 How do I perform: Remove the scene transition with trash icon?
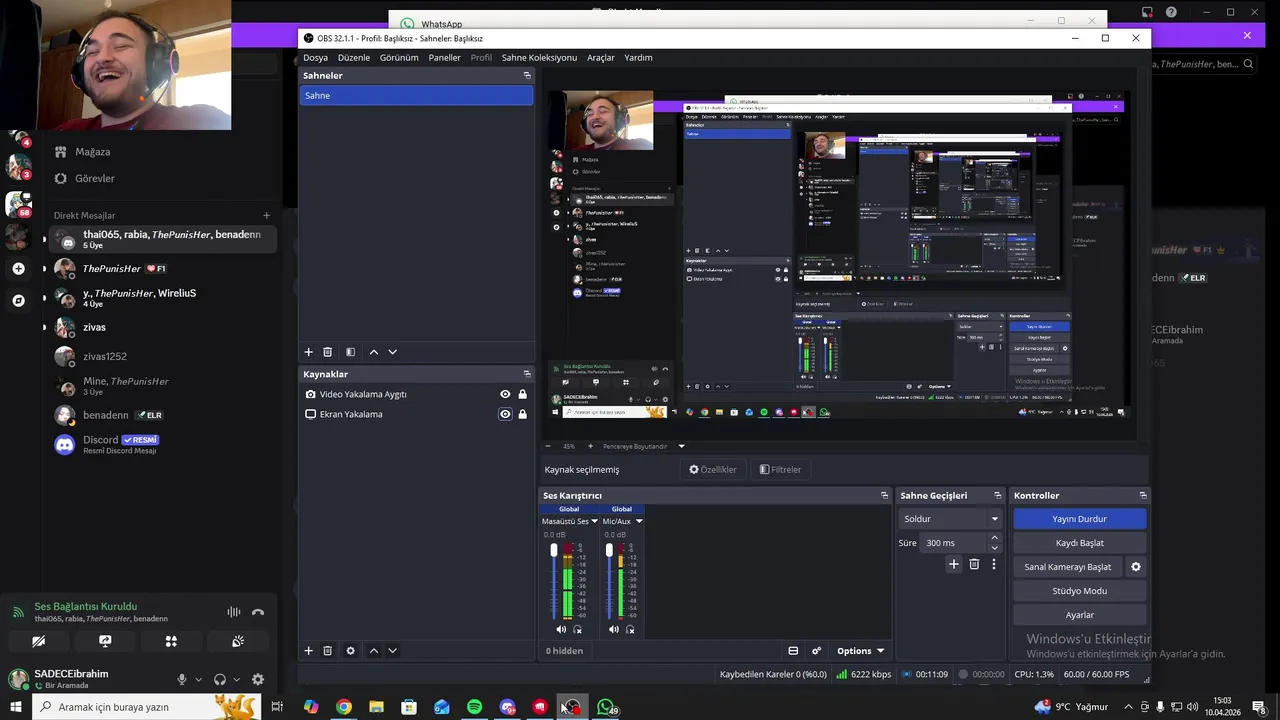pyautogui.click(x=974, y=564)
